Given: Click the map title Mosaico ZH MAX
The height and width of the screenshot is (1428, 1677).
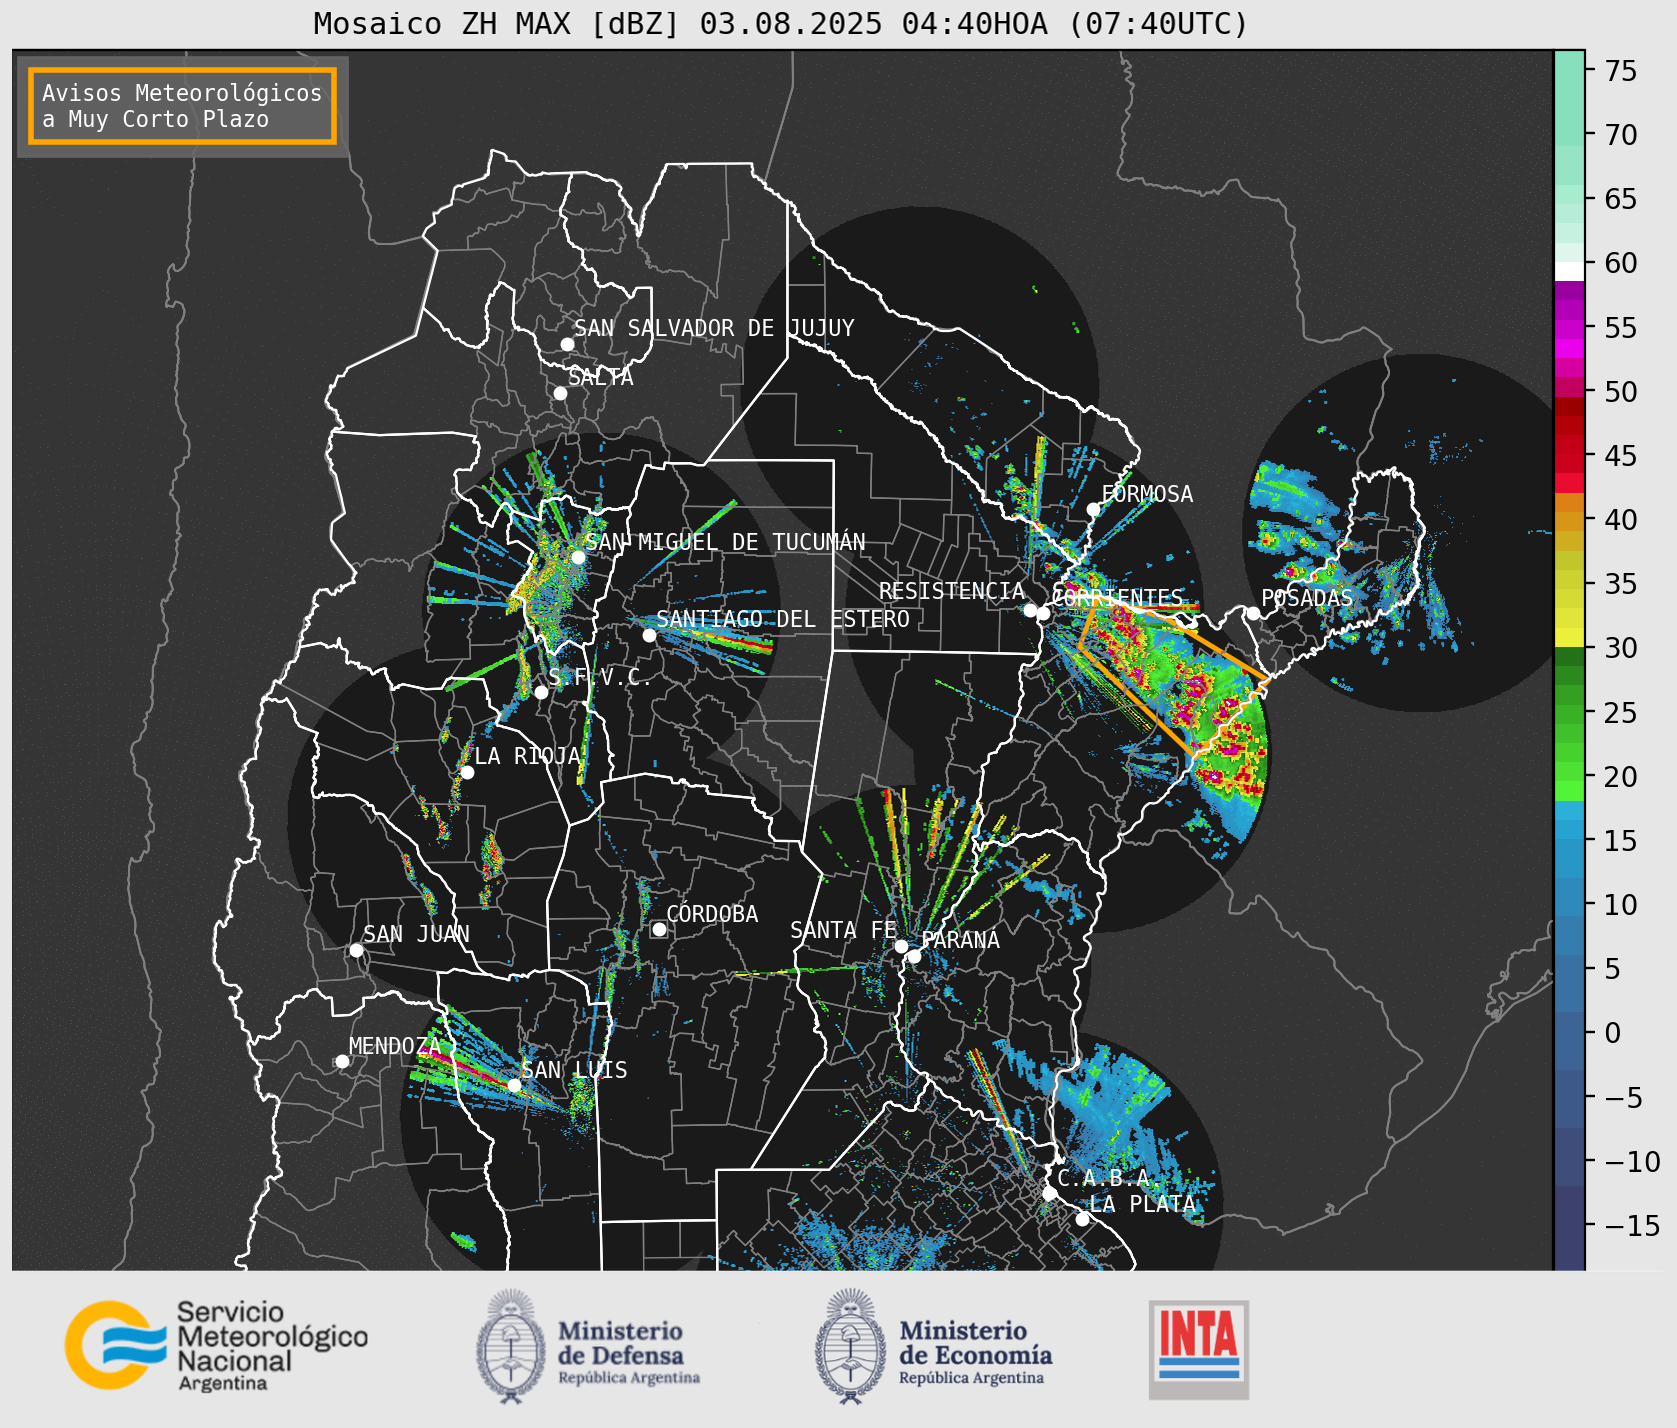Looking at the screenshot, I should coord(781,23).
